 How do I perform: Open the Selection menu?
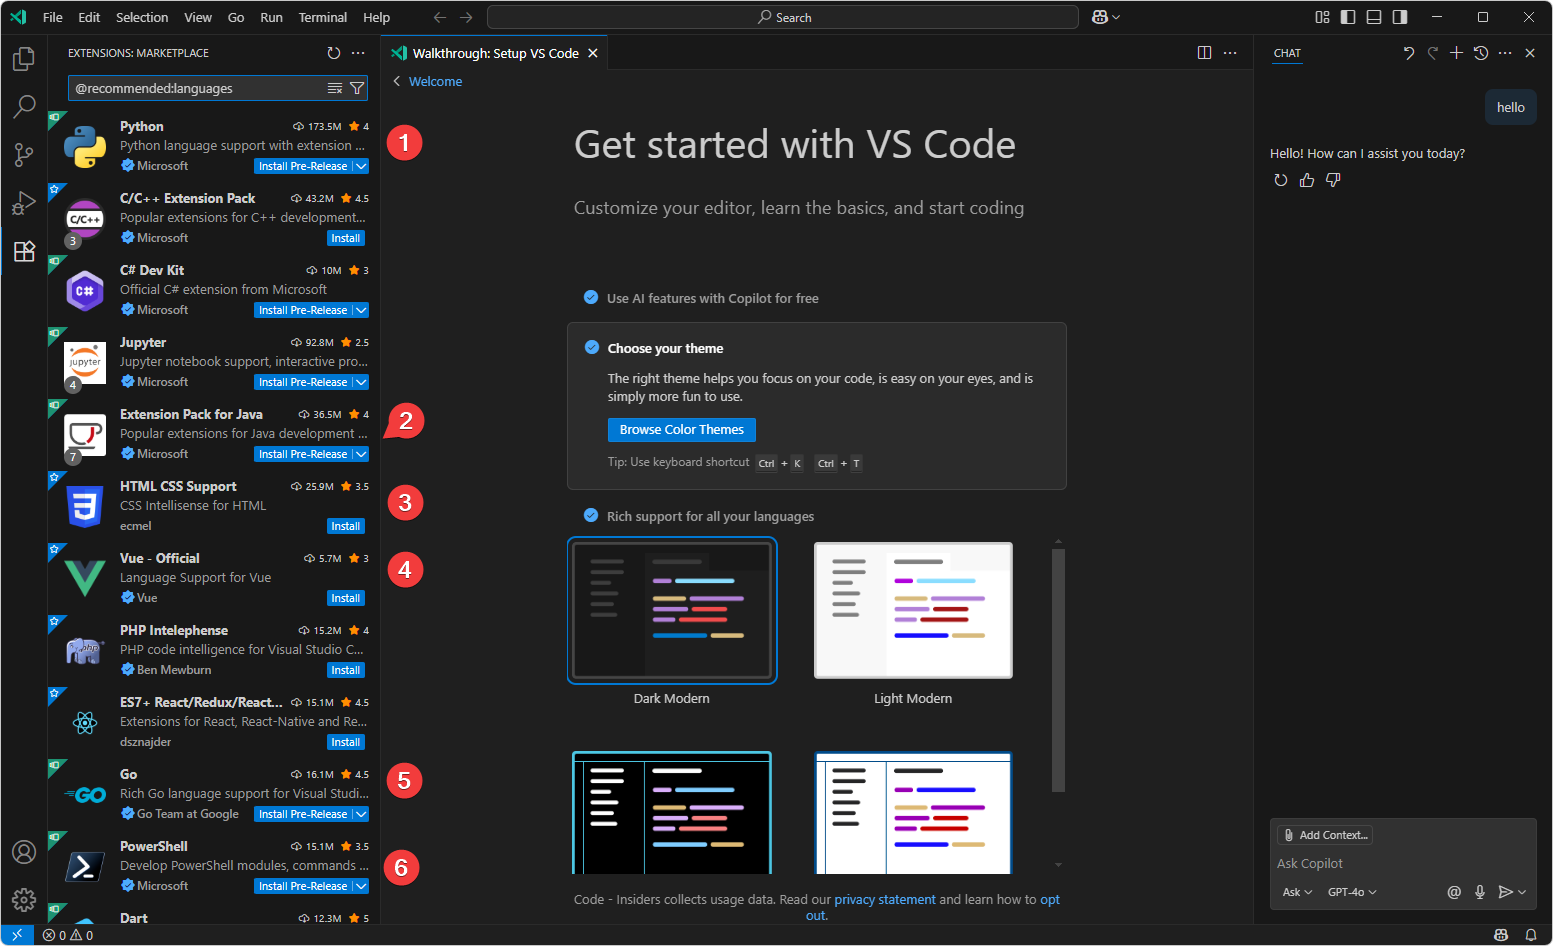[142, 17]
